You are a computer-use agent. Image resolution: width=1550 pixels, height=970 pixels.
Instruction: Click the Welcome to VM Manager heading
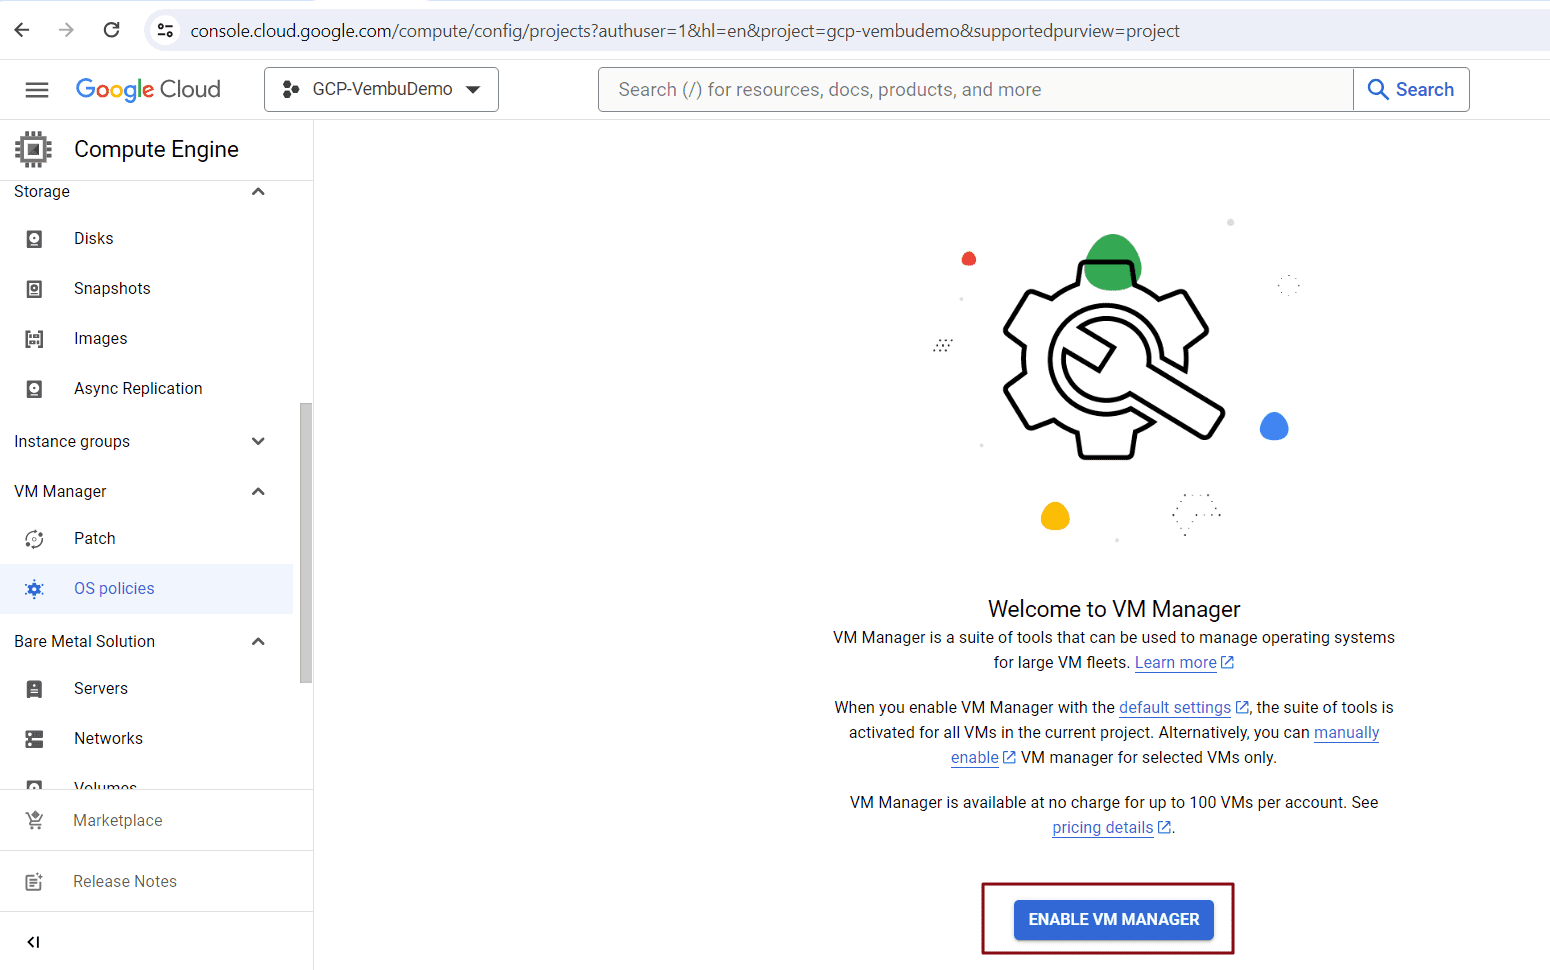pos(1114,609)
